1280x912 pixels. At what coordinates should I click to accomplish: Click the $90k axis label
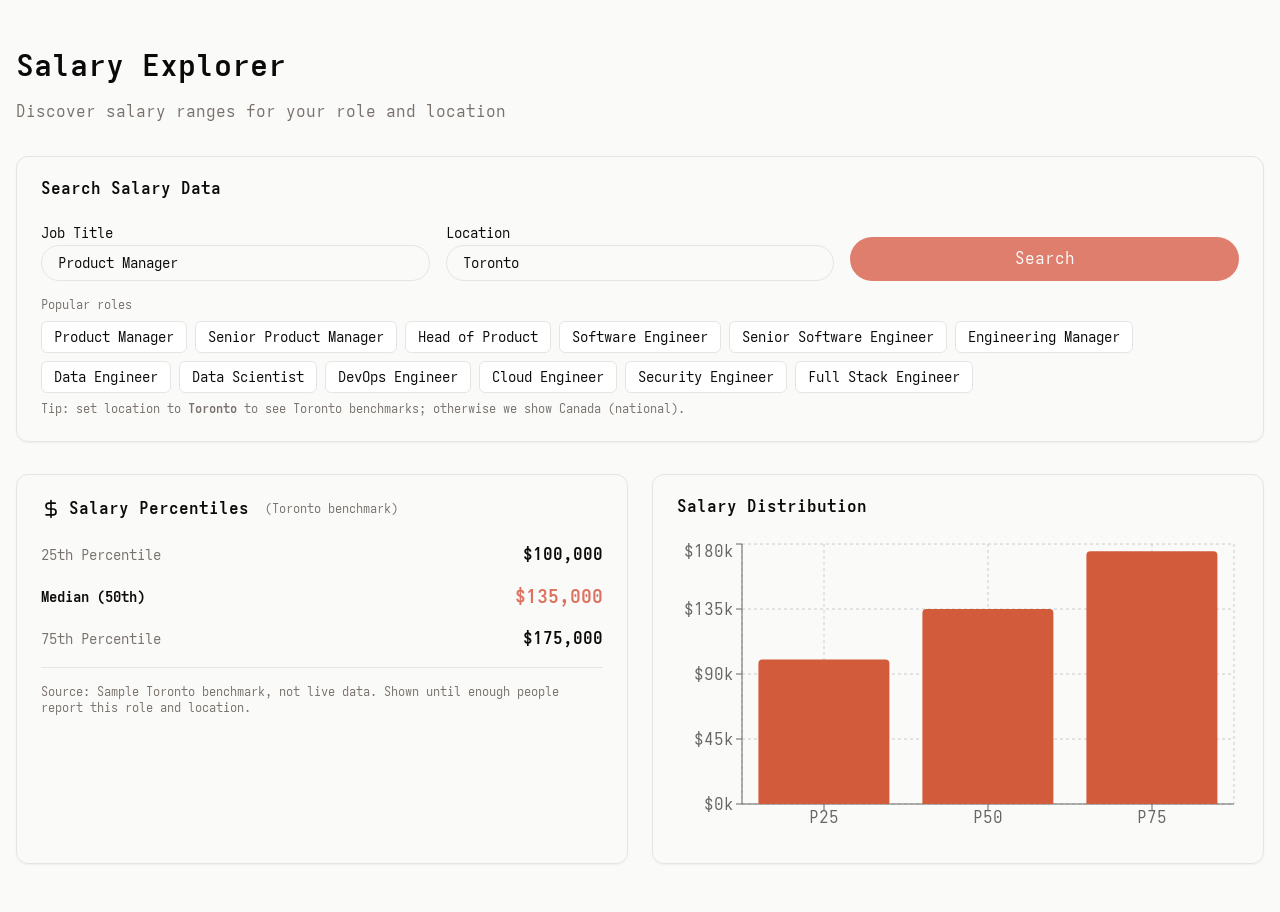714,674
